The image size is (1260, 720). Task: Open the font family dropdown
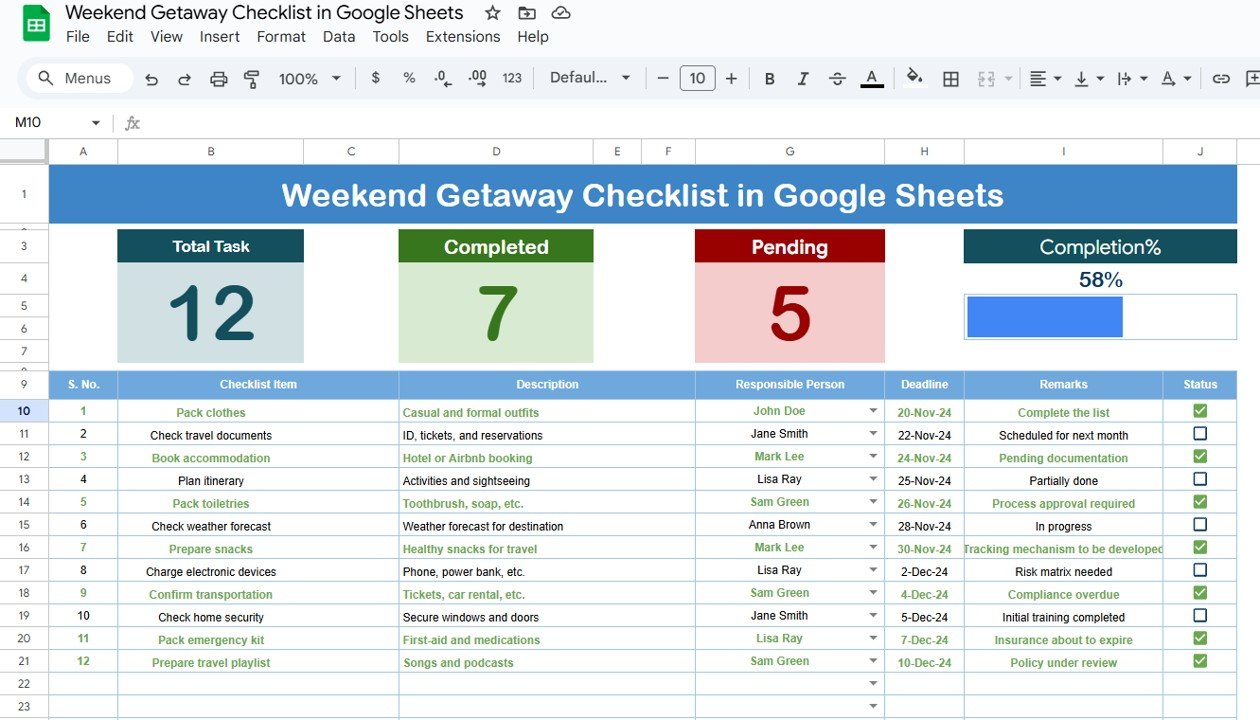pos(590,78)
